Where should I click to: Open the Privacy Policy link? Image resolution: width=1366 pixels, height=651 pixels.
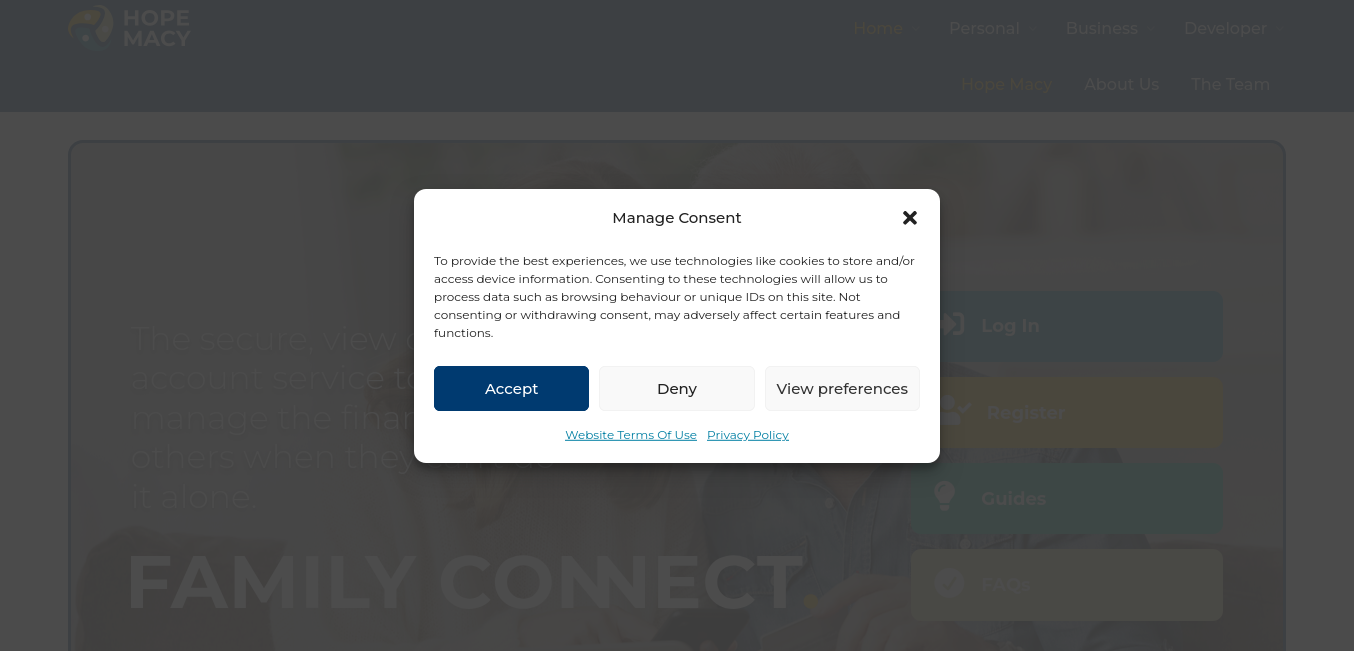pyautogui.click(x=748, y=435)
